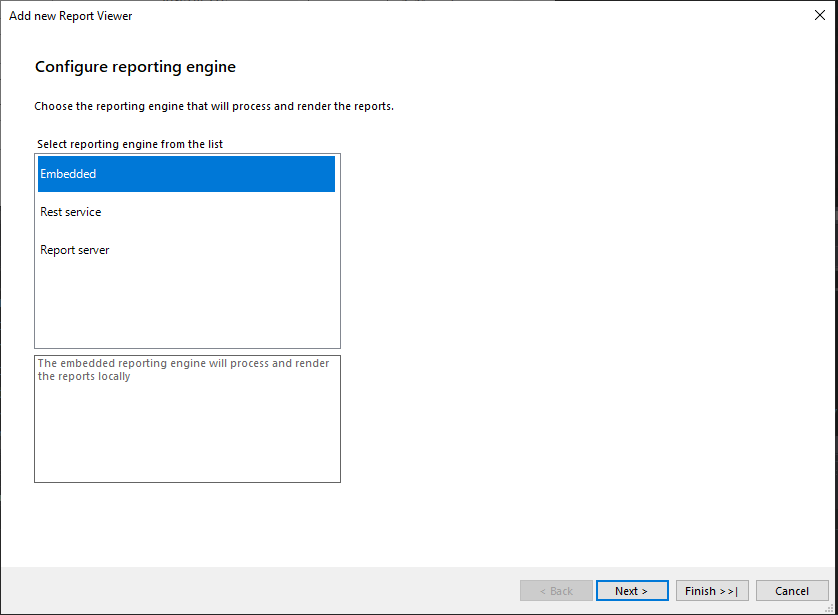Pick Report server in the engine list
The width and height of the screenshot is (838, 615).
click(75, 250)
